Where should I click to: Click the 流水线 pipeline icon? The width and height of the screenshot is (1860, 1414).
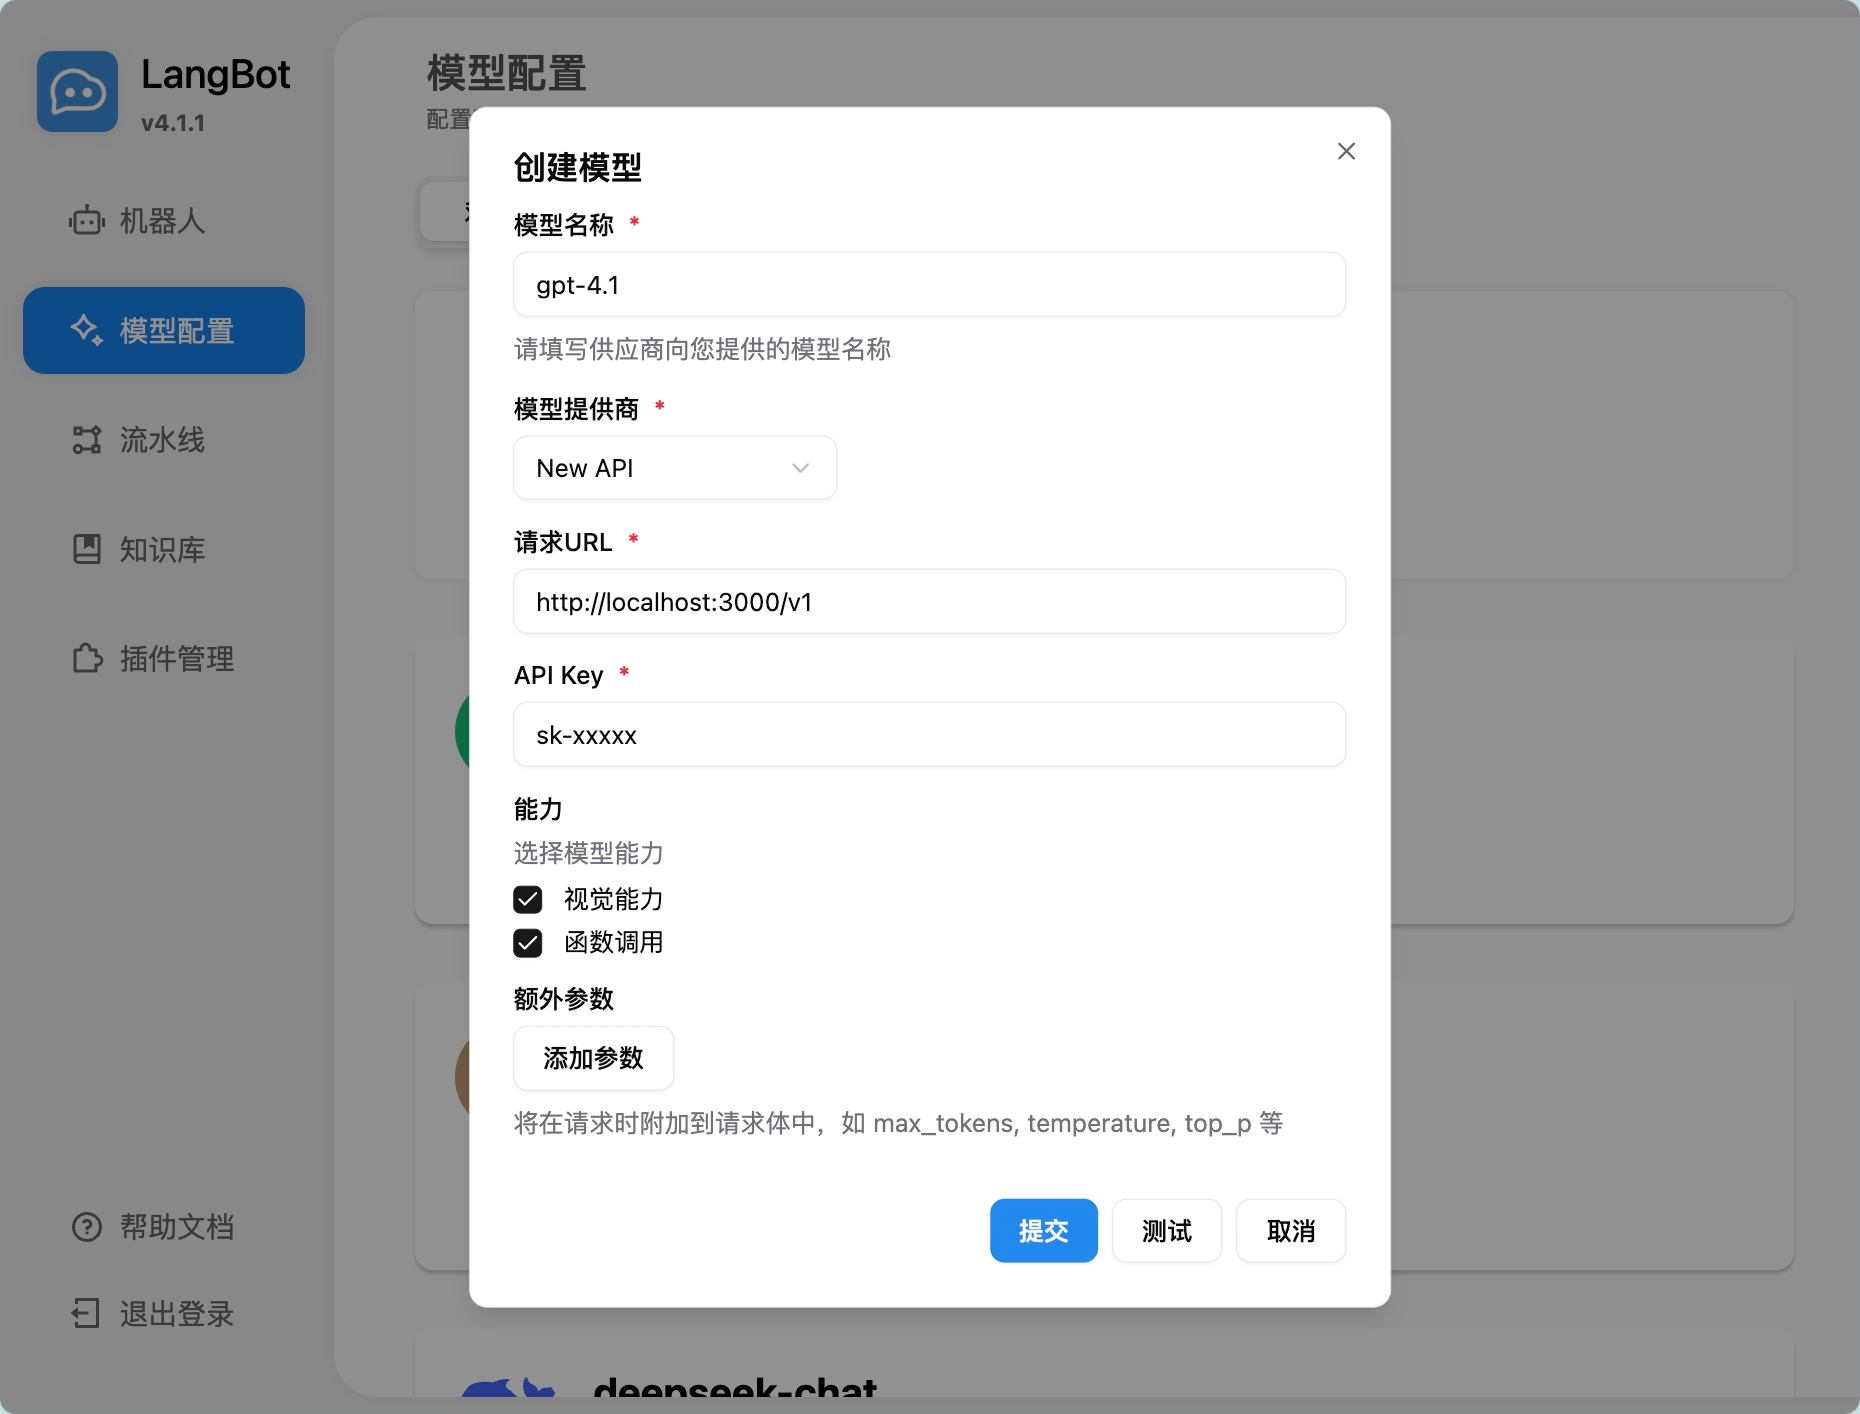86,439
